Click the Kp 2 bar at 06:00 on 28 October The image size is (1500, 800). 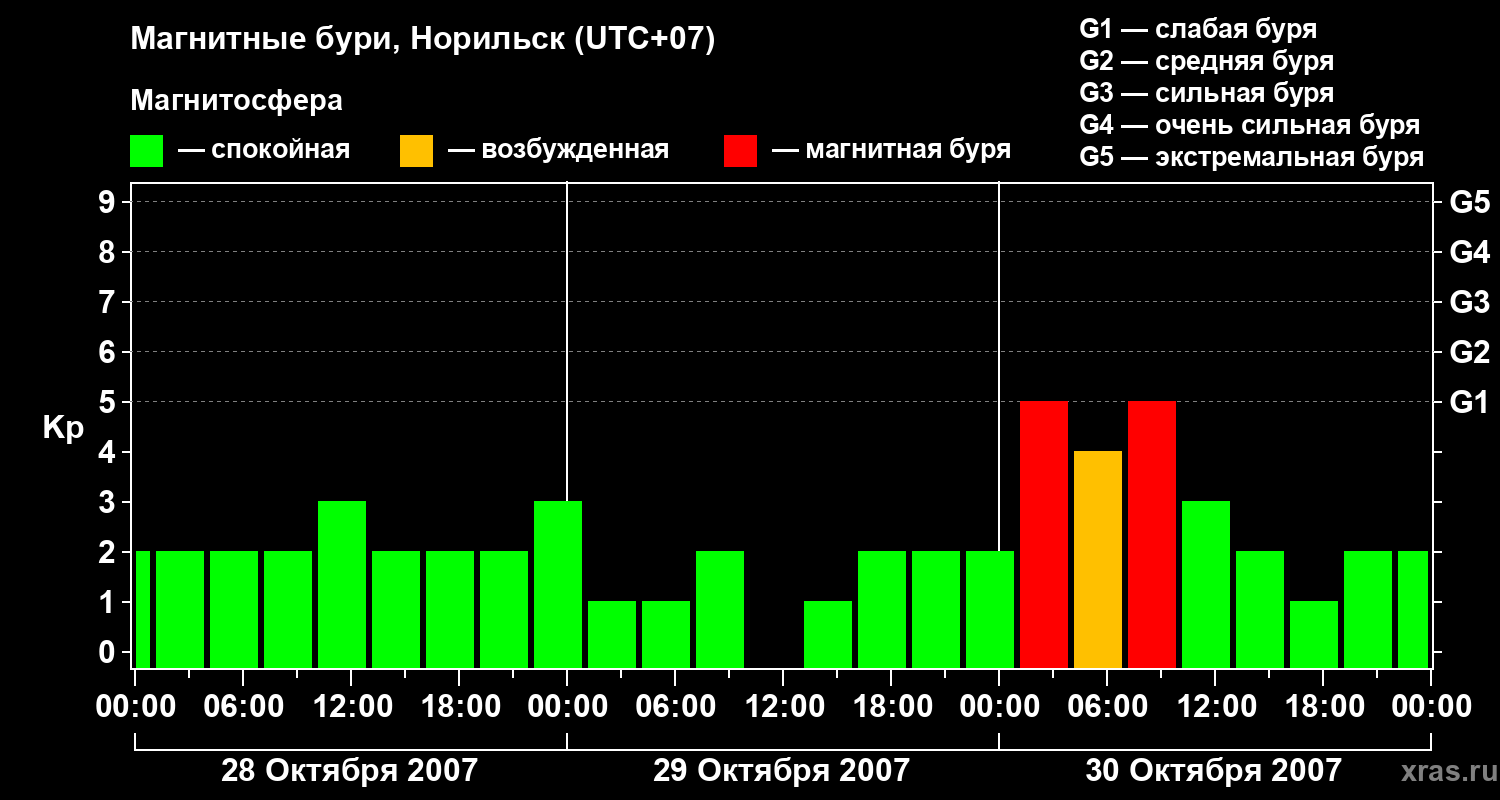234,609
